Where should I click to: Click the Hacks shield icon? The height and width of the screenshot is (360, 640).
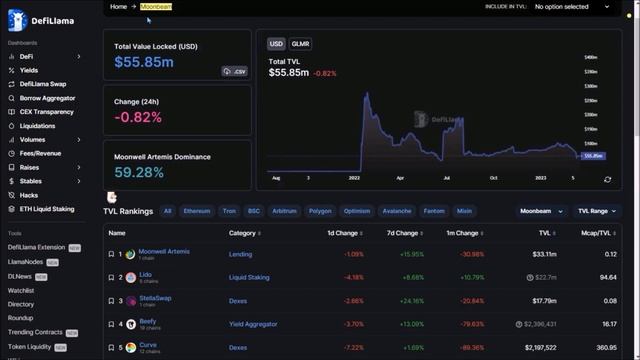11,196
